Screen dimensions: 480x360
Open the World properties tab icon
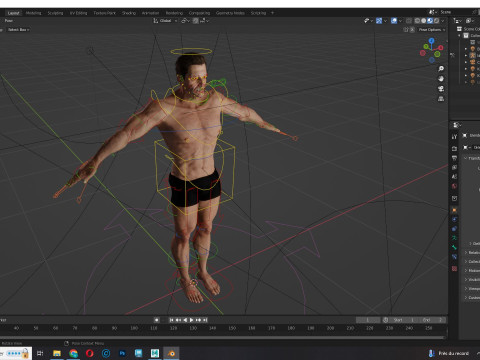tap(454, 186)
